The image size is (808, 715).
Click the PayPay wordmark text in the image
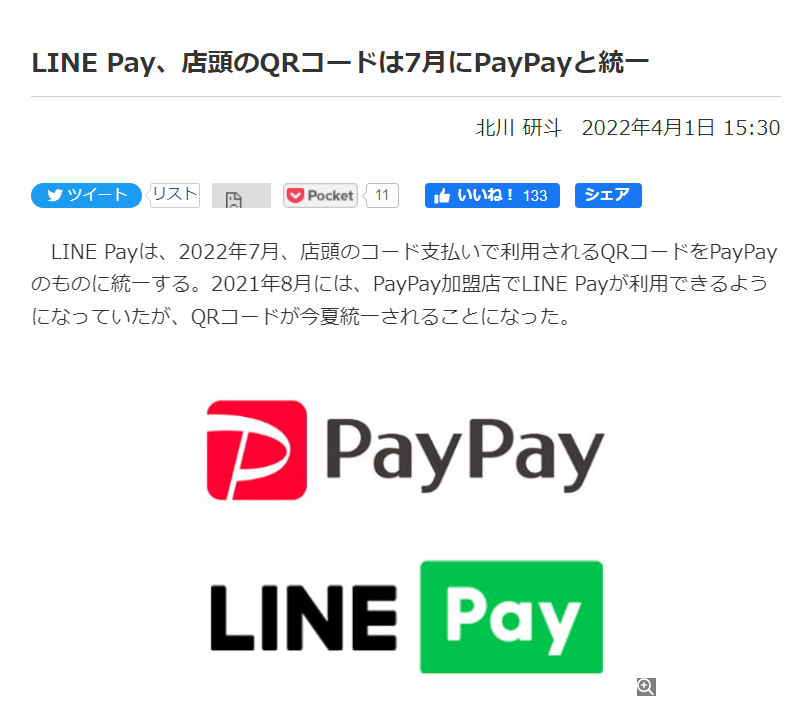465,454
